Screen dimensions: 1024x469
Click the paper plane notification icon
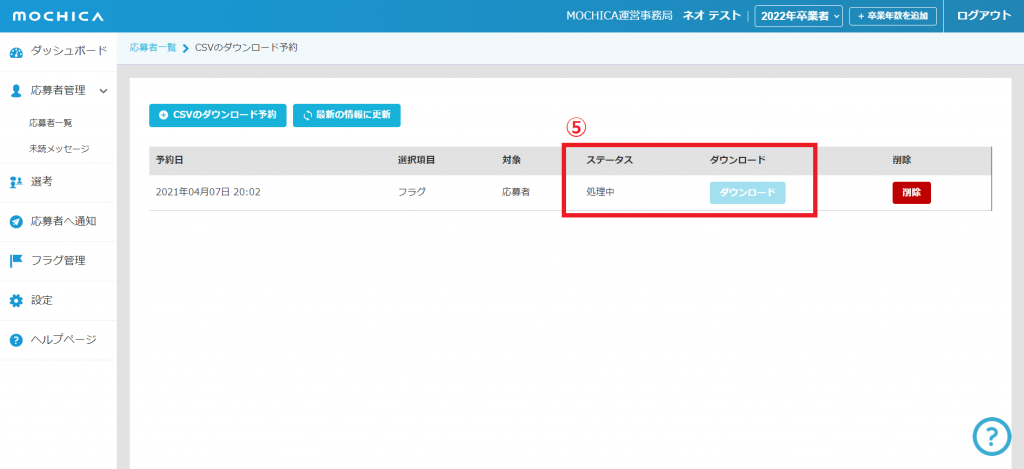16,221
